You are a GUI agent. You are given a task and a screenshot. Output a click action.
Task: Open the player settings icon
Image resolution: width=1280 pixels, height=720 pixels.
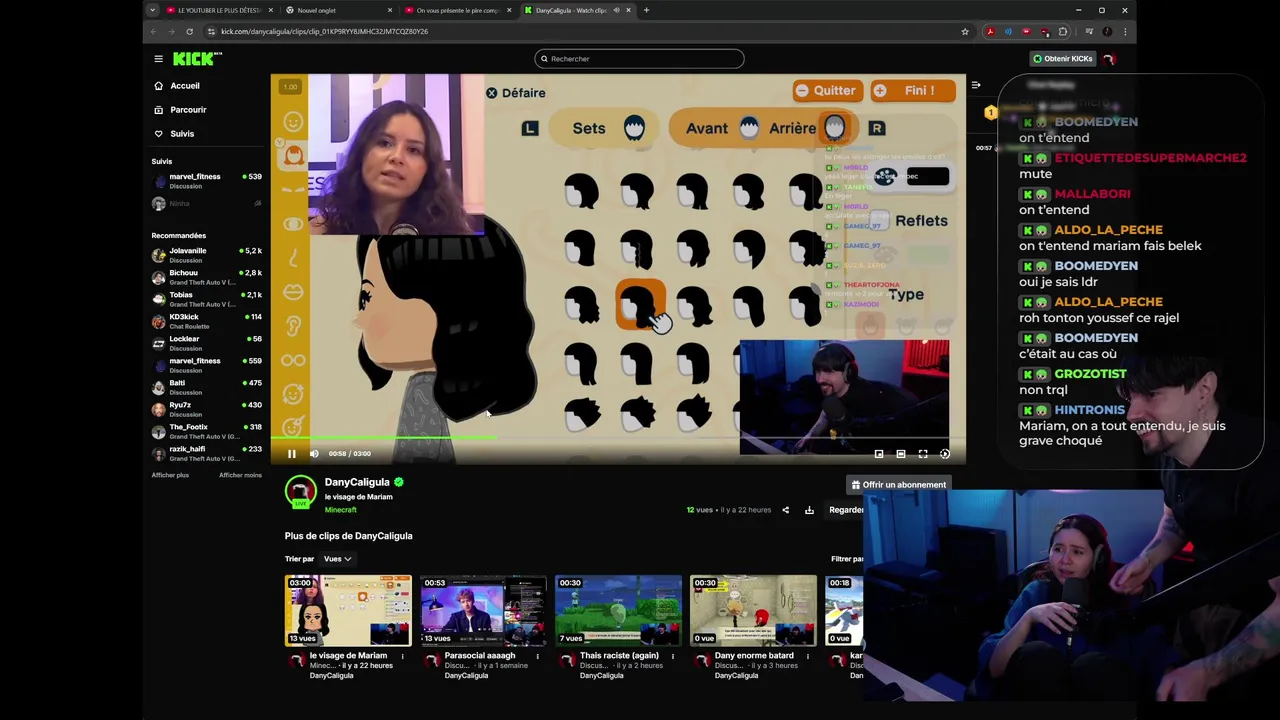(945, 454)
